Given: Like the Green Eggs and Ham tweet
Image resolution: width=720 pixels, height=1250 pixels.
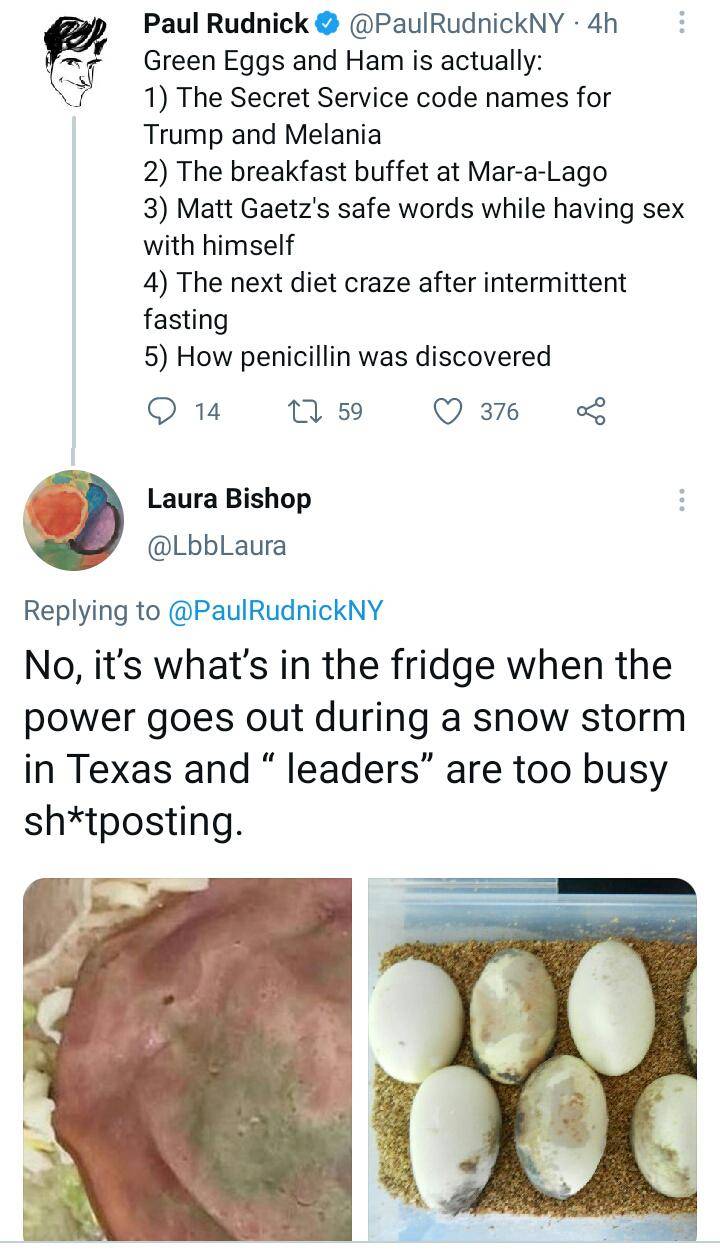Looking at the screenshot, I should tap(447, 411).
